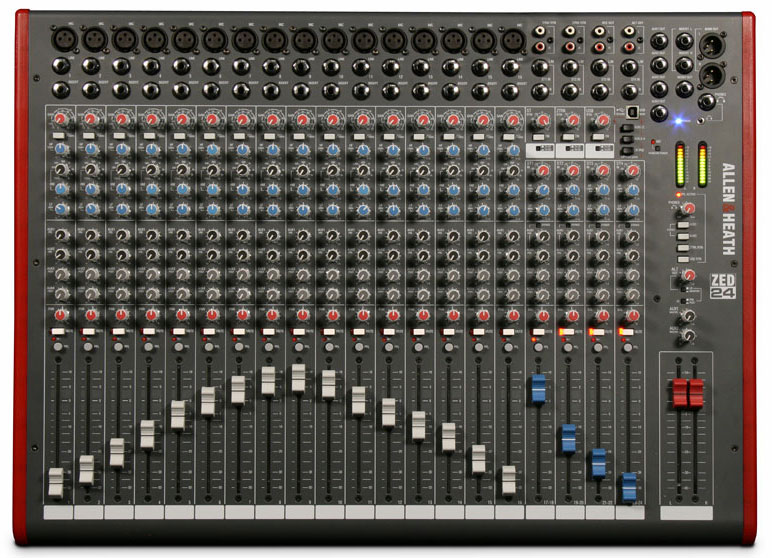Click the blue fader on stereo channel 17-18
This screenshot has height=558, width=772.
pos(538,388)
